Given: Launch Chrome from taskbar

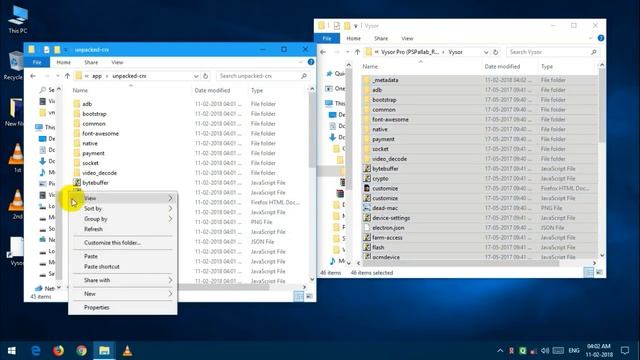Looking at the screenshot, I should click(x=82, y=351).
